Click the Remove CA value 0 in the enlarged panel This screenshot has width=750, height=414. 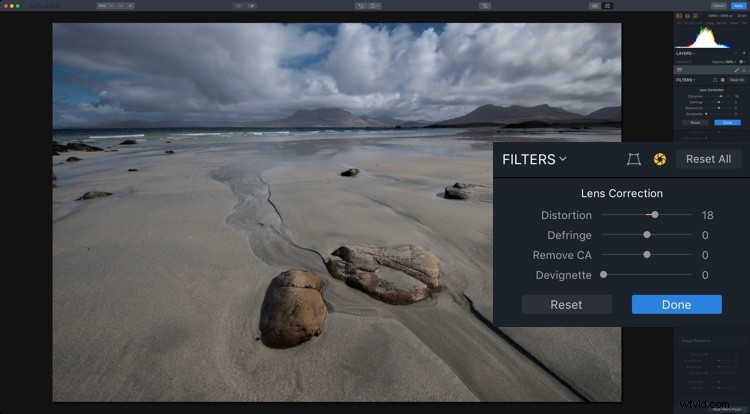click(705, 255)
